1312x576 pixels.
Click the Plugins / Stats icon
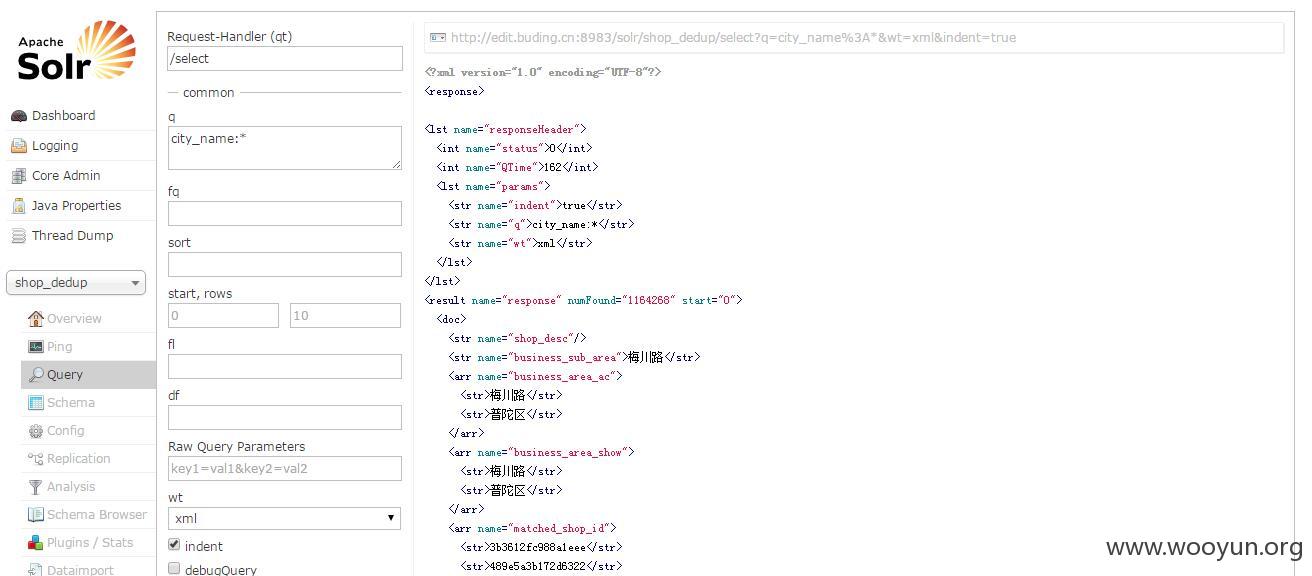(x=36, y=543)
